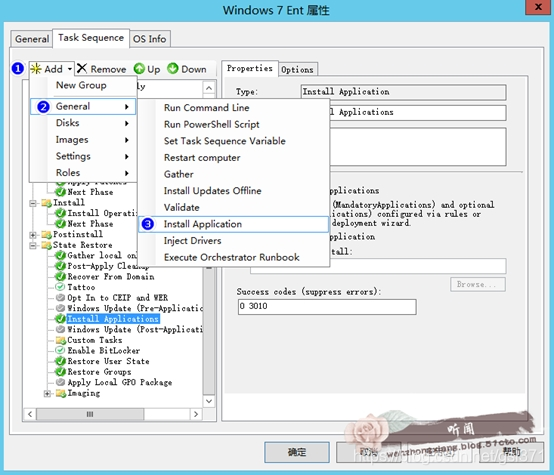
Task: Expand the Postinstall group node
Action: click(x=33, y=235)
